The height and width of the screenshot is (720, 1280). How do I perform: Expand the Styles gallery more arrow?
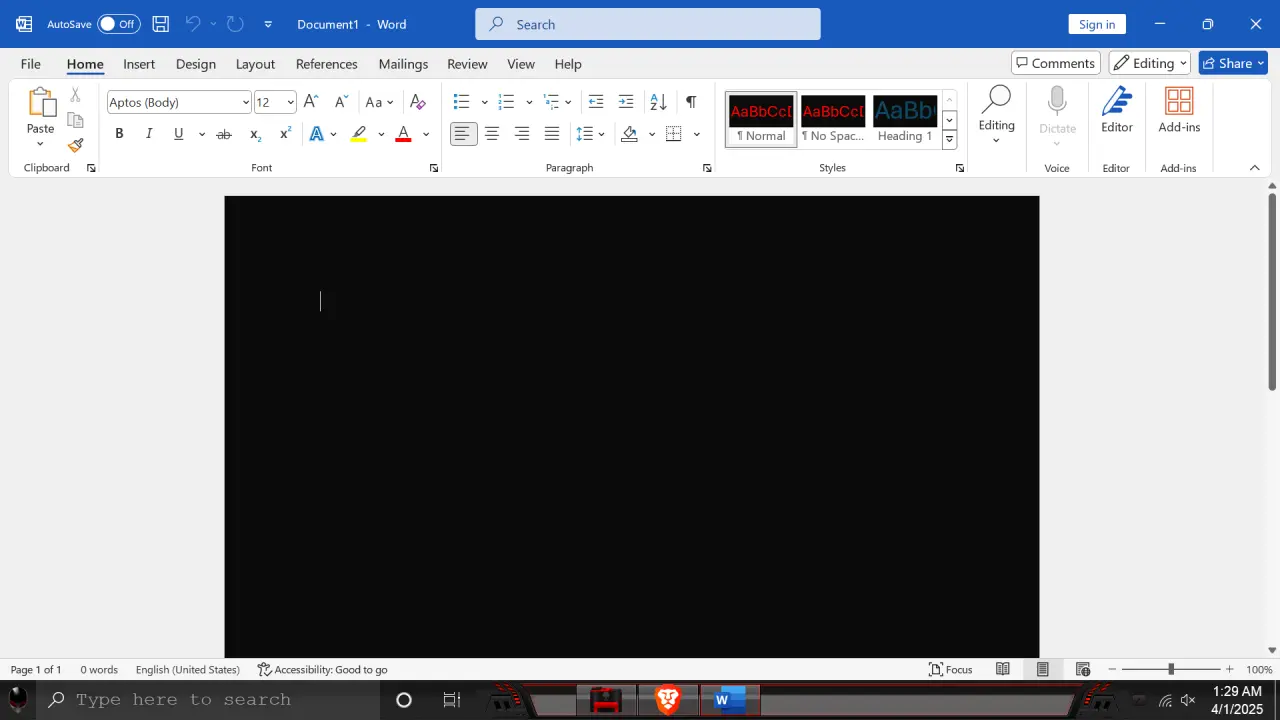coord(950,141)
